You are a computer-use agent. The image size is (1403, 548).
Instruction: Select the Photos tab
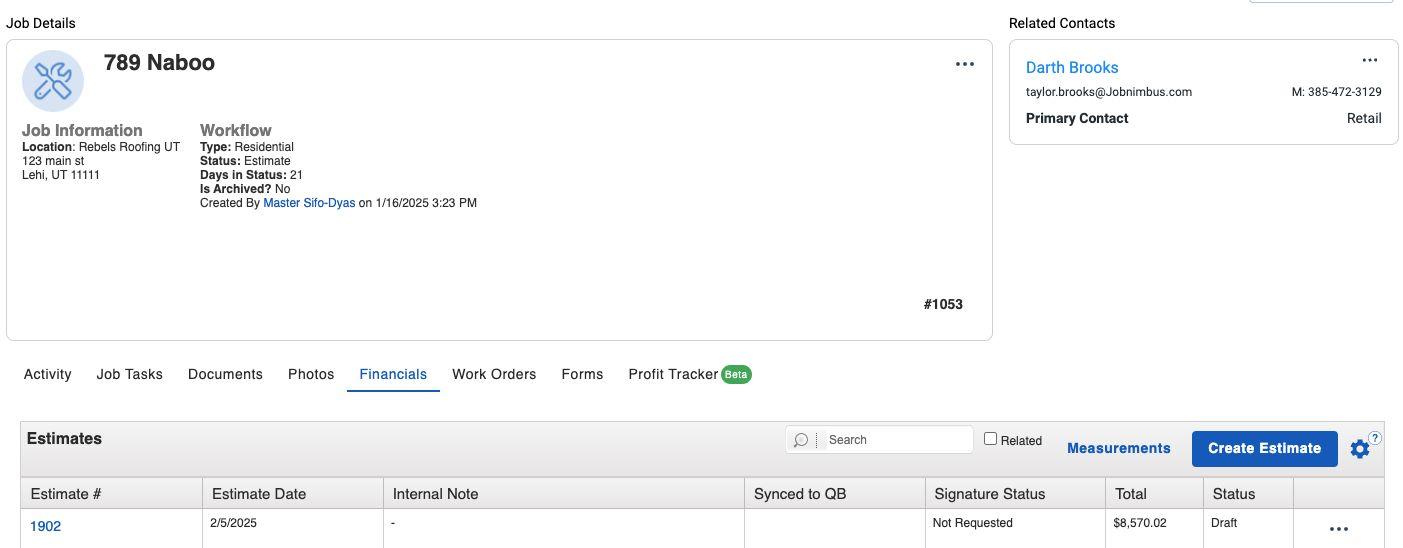pos(311,374)
